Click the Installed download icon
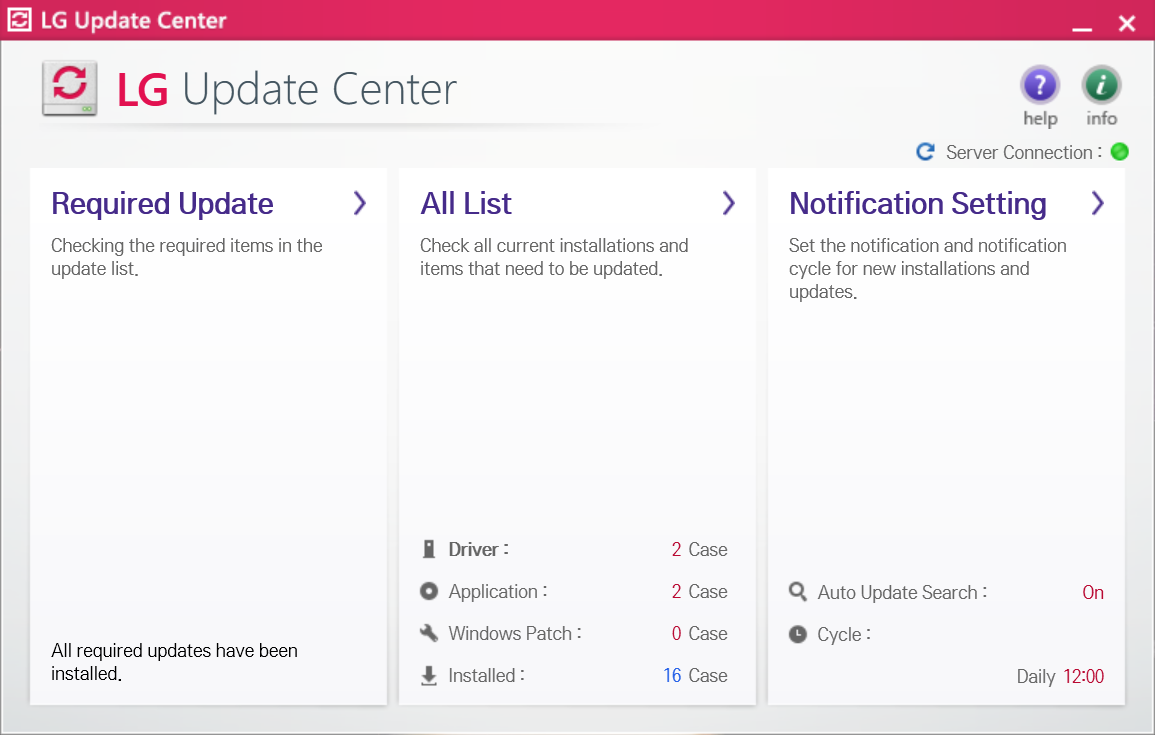1155x735 pixels. point(429,674)
